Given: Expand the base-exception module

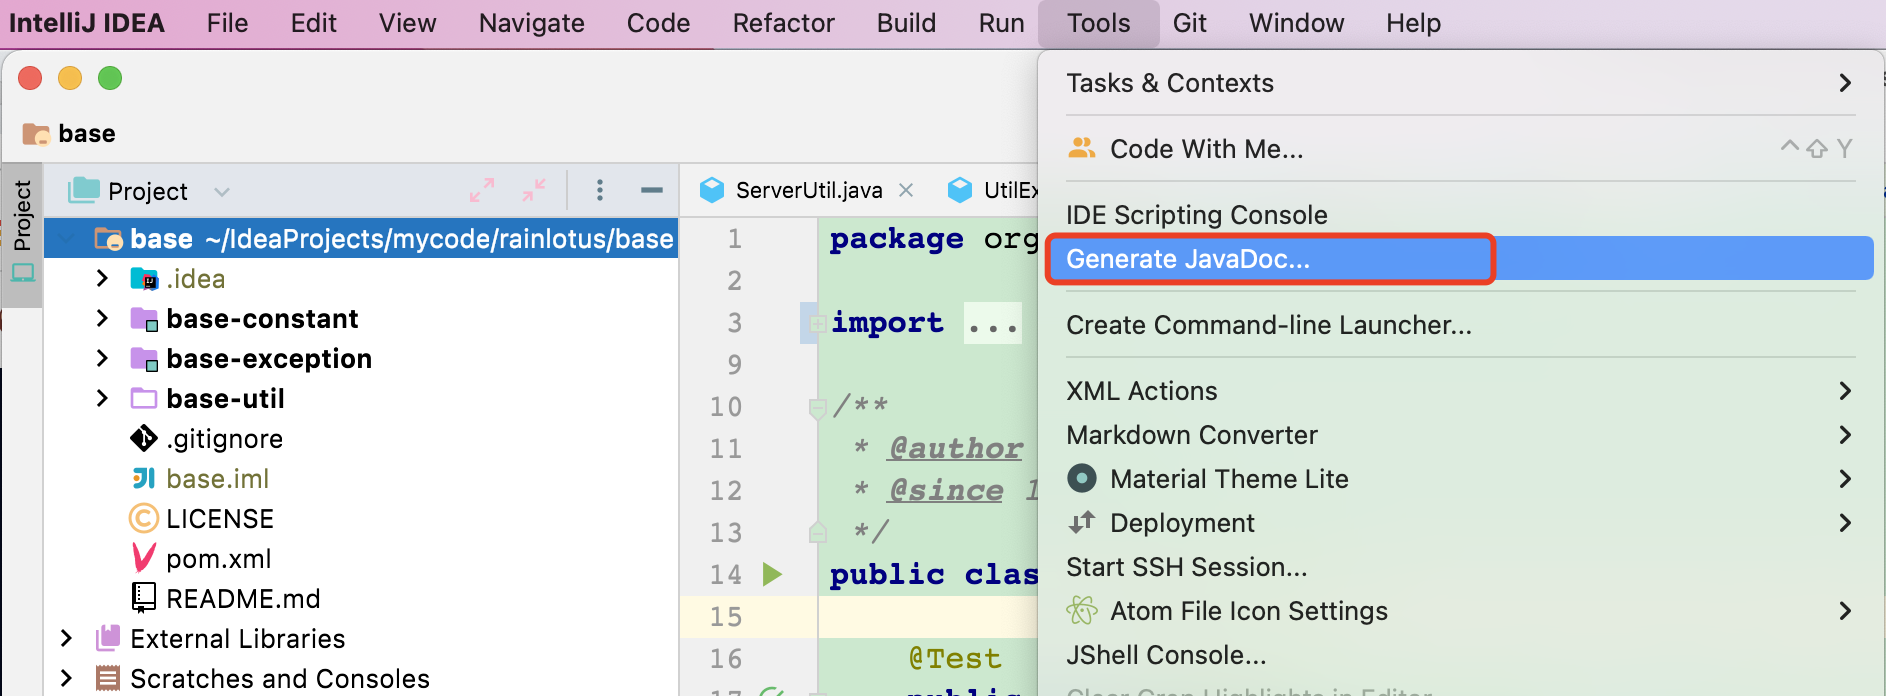Looking at the screenshot, I should pyautogui.click(x=102, y=358).
